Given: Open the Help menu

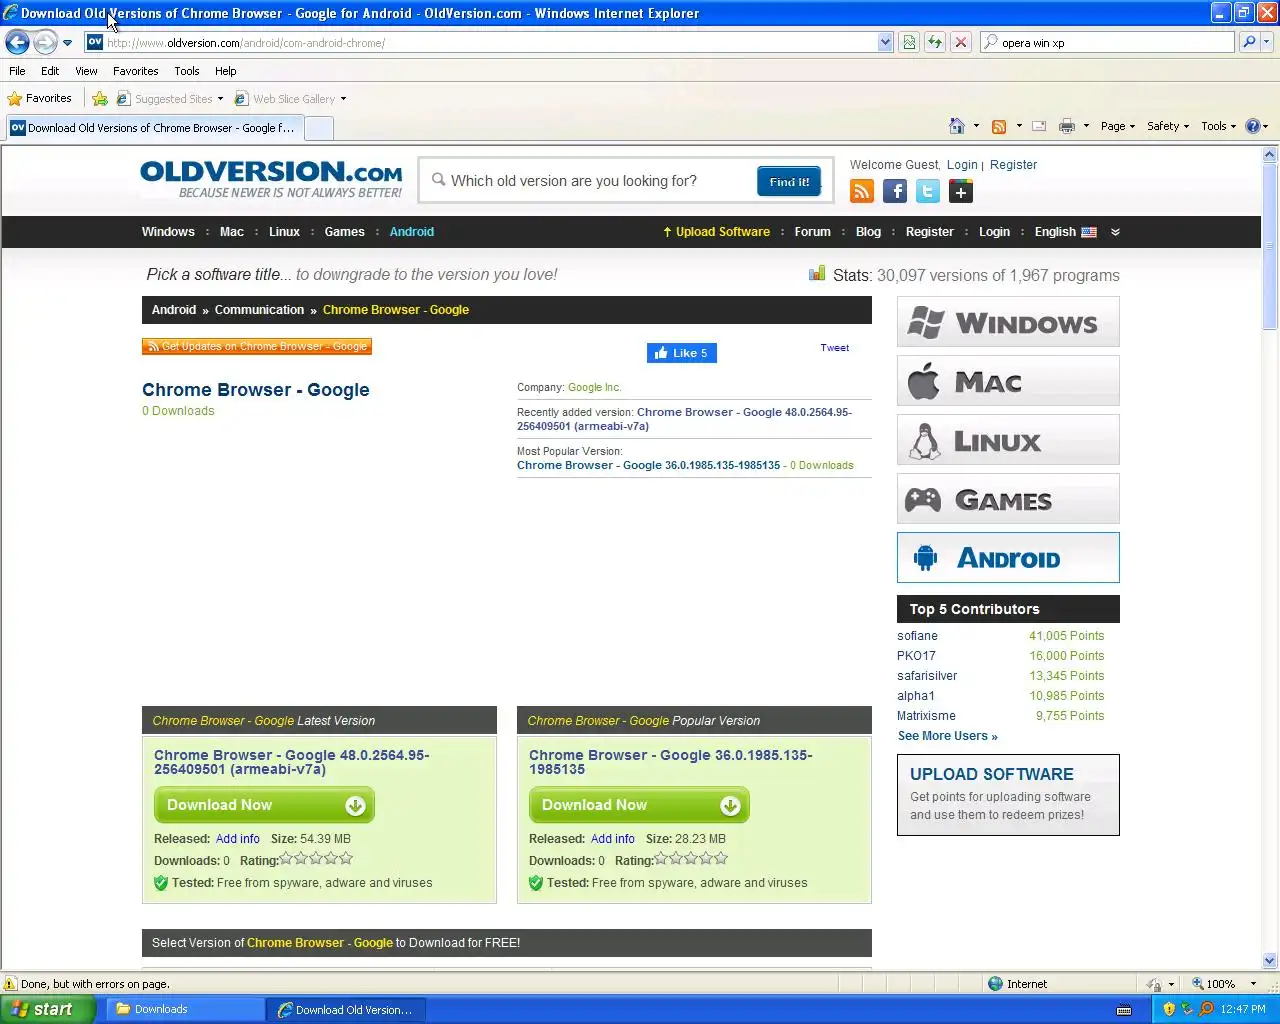Looking at the screenshot, I should click(x=226, y=71).
